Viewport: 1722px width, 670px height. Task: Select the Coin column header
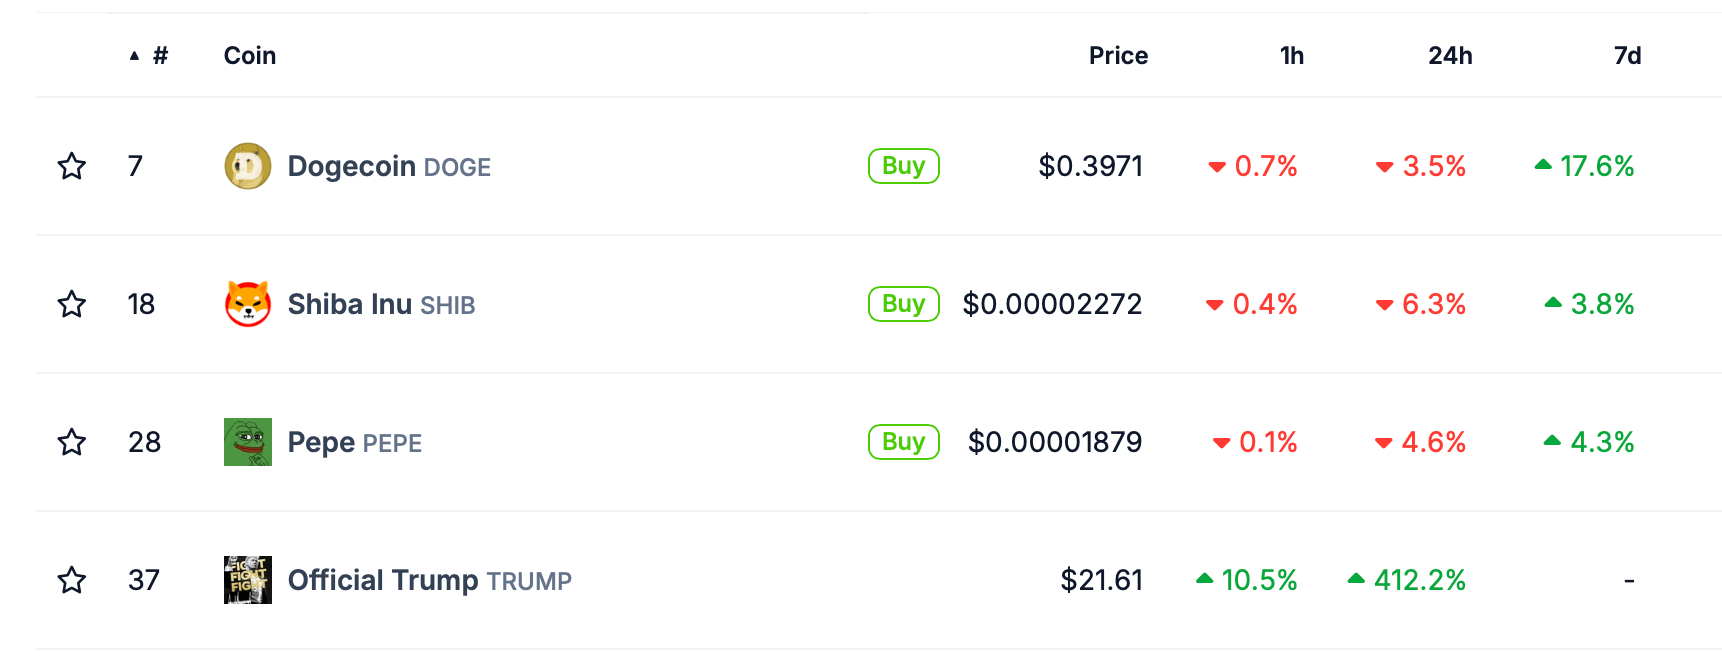click(x=249, y=56)
